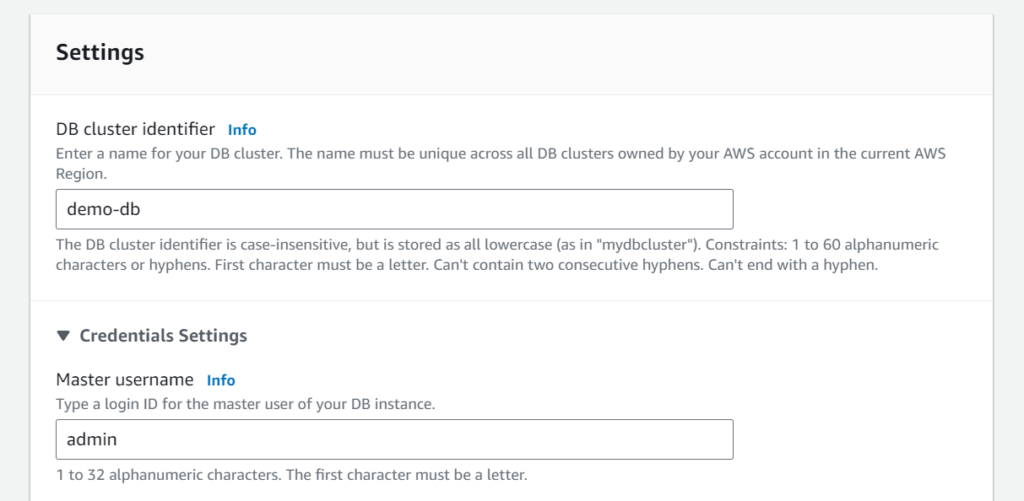Place cursor on the demo-db text
This screenshot has width=1024, height=501.
pyautogui.click(x=104, y=209)
